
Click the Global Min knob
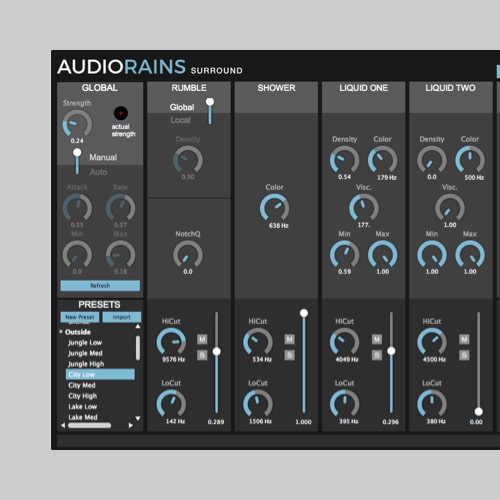[77, 255]
